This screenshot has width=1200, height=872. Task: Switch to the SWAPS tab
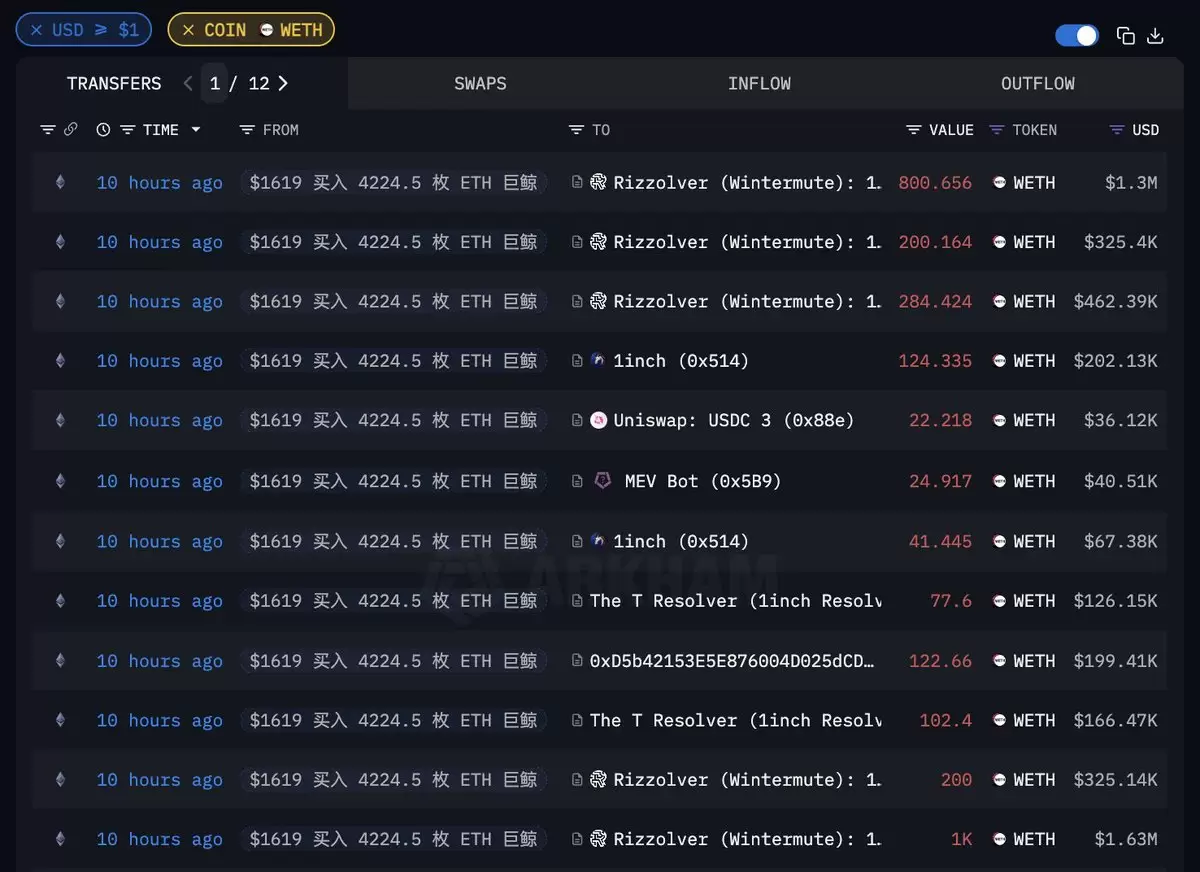pyautogui.click(x=480, y=84)
